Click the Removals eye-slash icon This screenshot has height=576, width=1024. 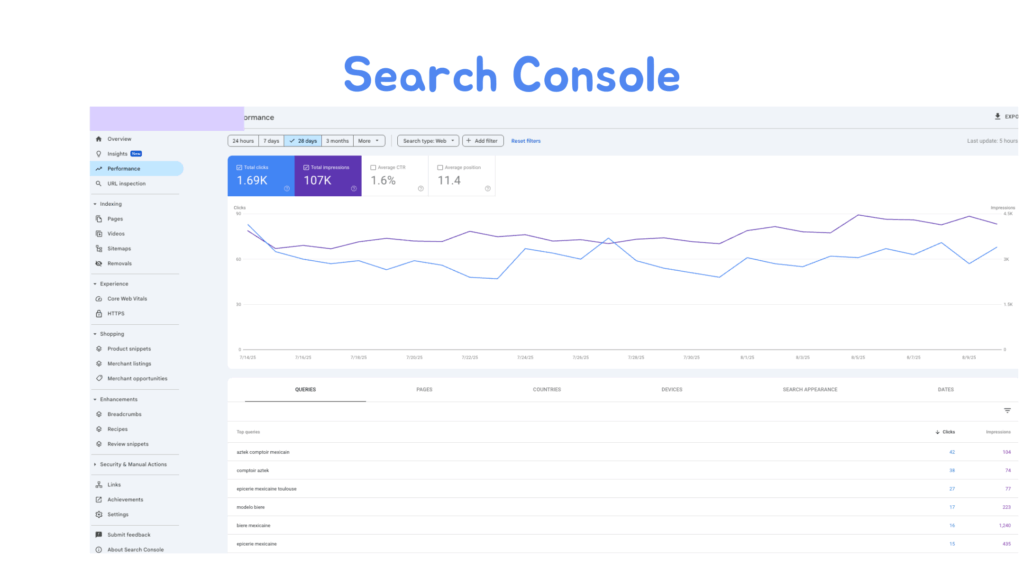pyautogui.click(x=99, y=264)
